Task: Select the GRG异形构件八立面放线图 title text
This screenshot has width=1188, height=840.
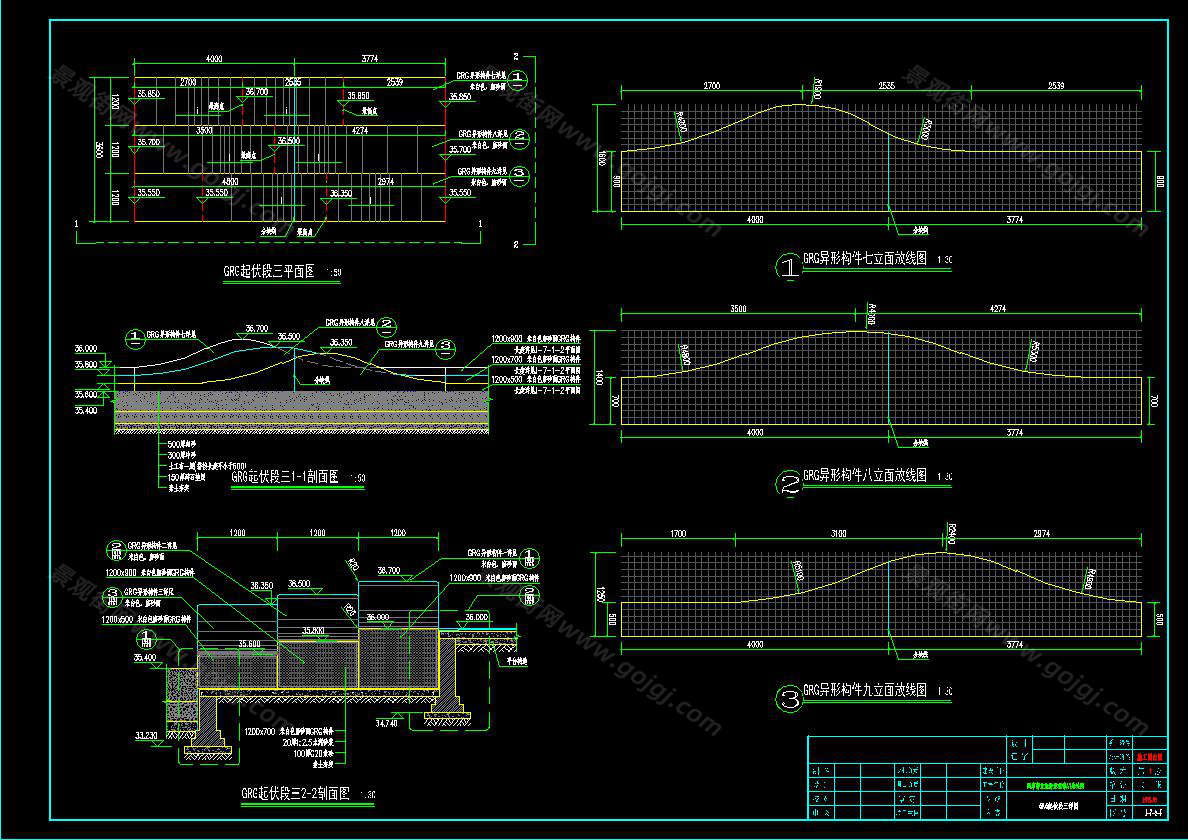Action: pyautogui.click(x=866, y=474)
